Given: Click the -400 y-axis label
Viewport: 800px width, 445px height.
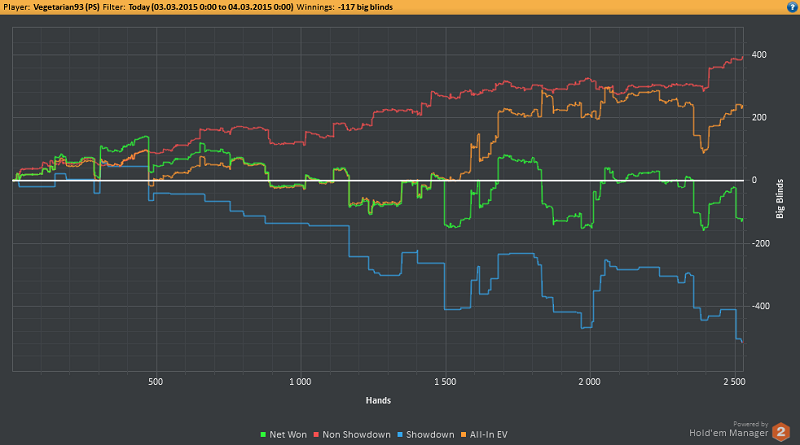Looking at the screenshot, I should (760, 306).
